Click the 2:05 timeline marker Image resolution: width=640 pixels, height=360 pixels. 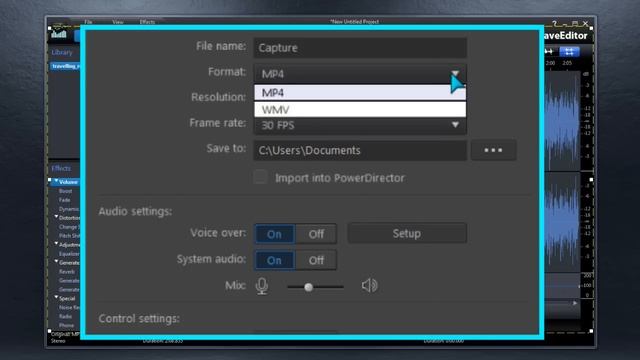pyautogui.click(x=567, y=63)
